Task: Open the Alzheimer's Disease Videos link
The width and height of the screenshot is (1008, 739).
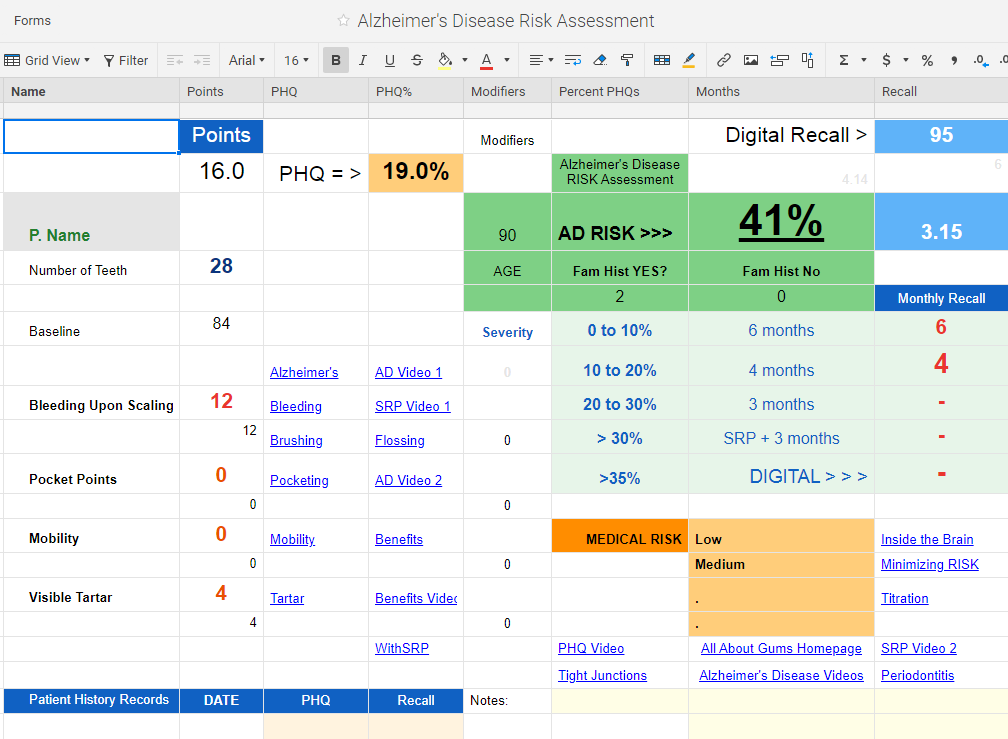Action: coord(781,675)
